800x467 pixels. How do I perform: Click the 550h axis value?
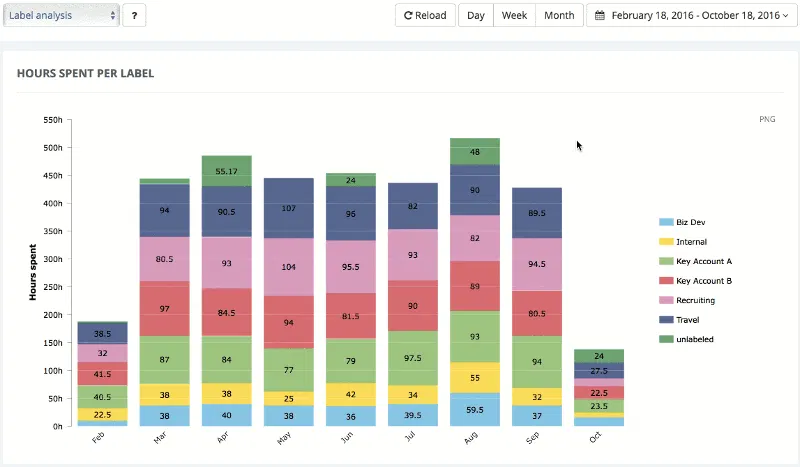53,120
